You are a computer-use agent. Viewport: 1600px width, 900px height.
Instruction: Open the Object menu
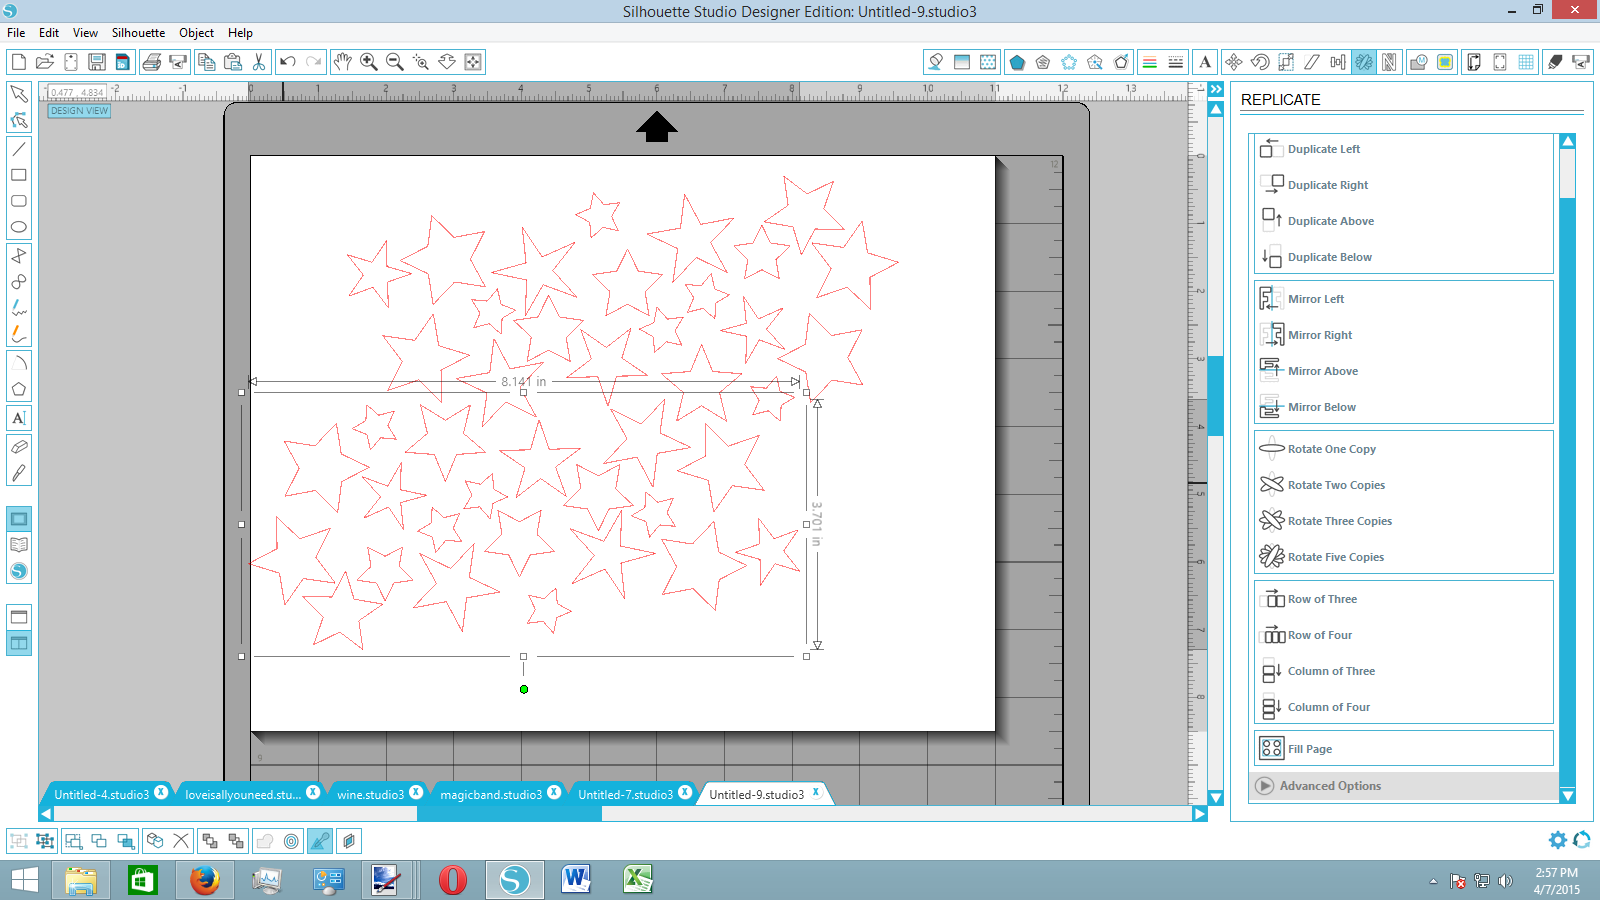coord(196,33)
